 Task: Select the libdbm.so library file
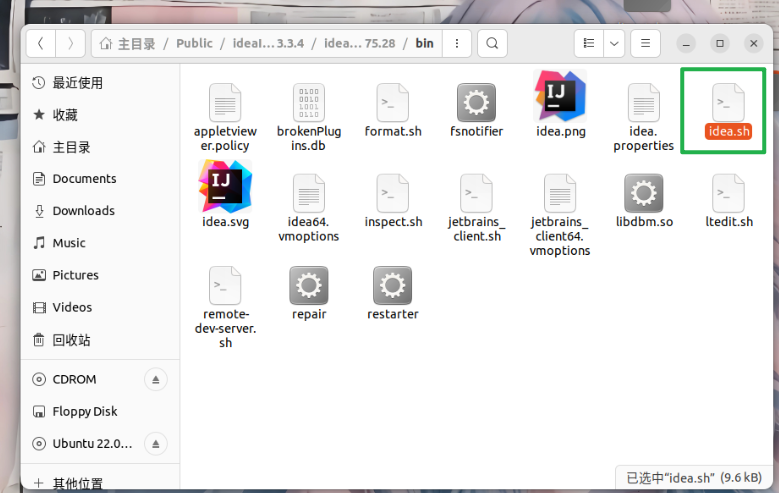pyautogui.click(x=643, y=193)
